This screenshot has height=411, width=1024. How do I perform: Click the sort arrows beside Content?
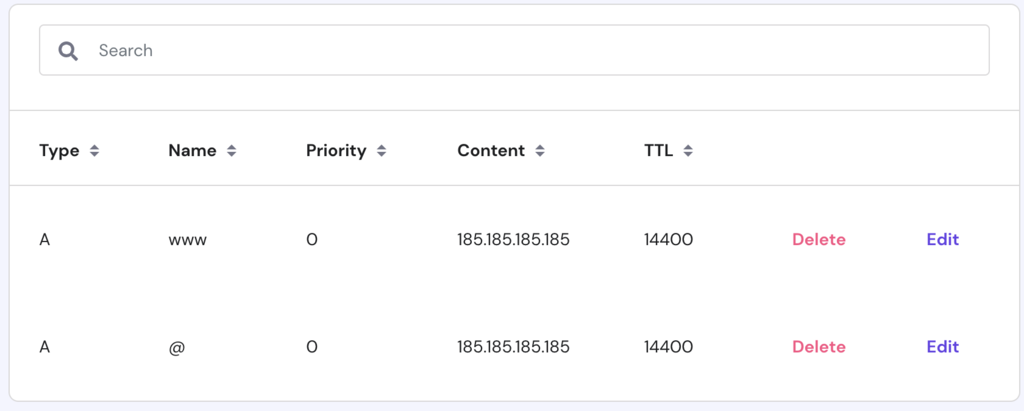540,151
